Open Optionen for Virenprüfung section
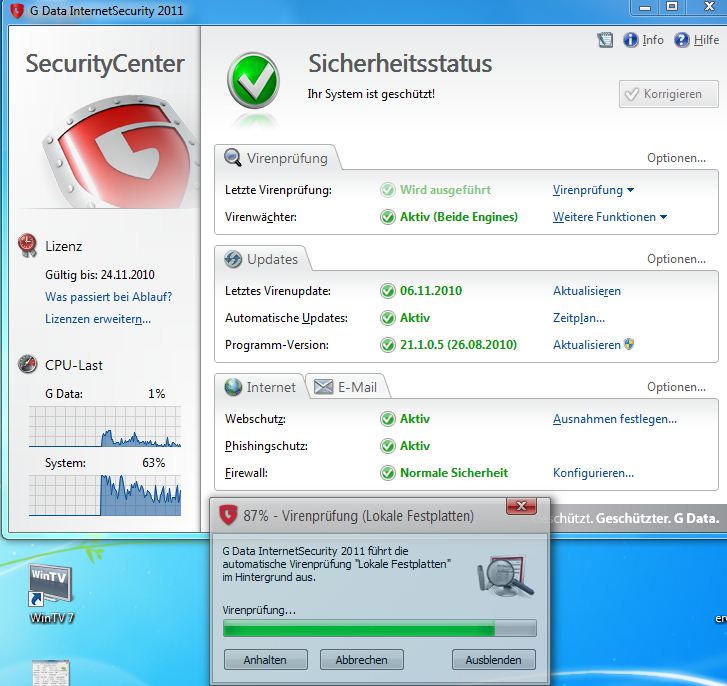The image size is (727, 686). [676, 158]
